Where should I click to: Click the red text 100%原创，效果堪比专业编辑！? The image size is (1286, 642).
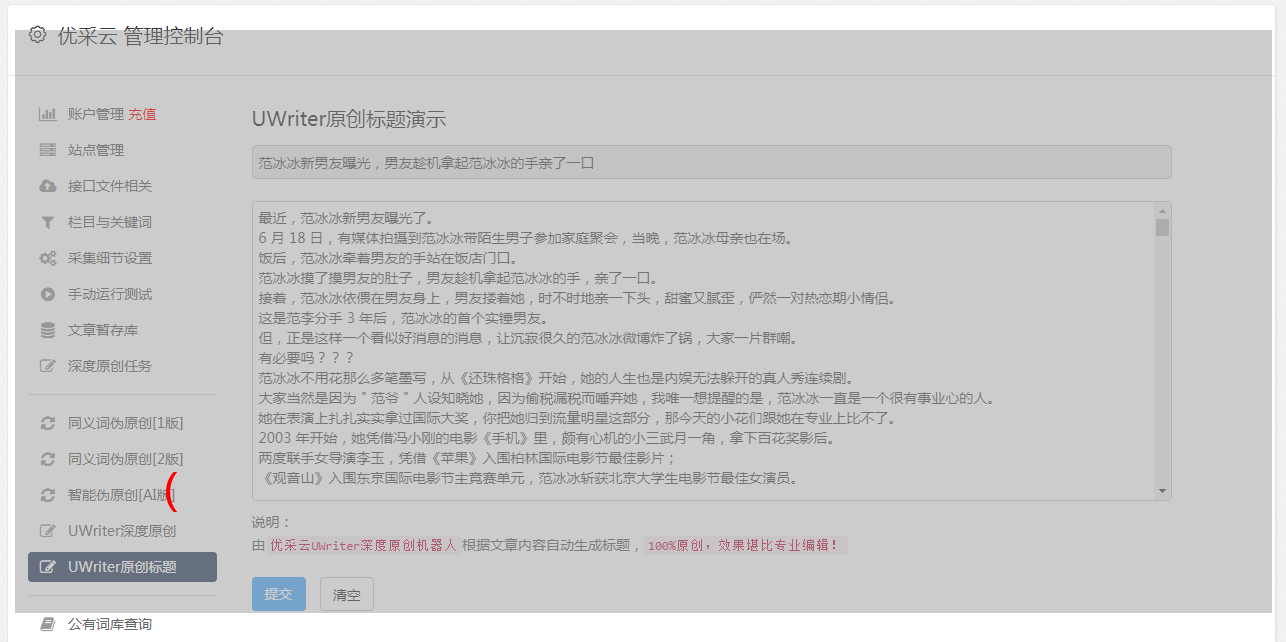(x=743, y=546)
